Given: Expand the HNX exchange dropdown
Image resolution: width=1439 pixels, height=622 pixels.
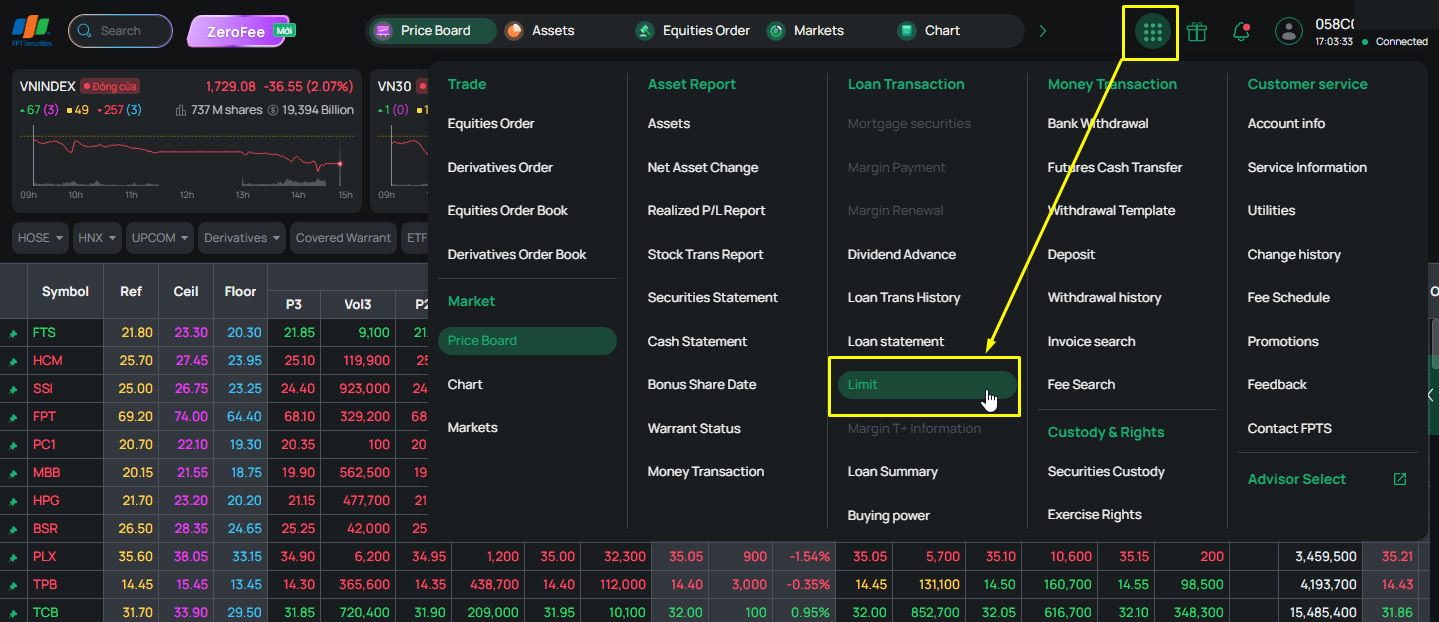Looking at the screenshot, I should tap(98, 238).
